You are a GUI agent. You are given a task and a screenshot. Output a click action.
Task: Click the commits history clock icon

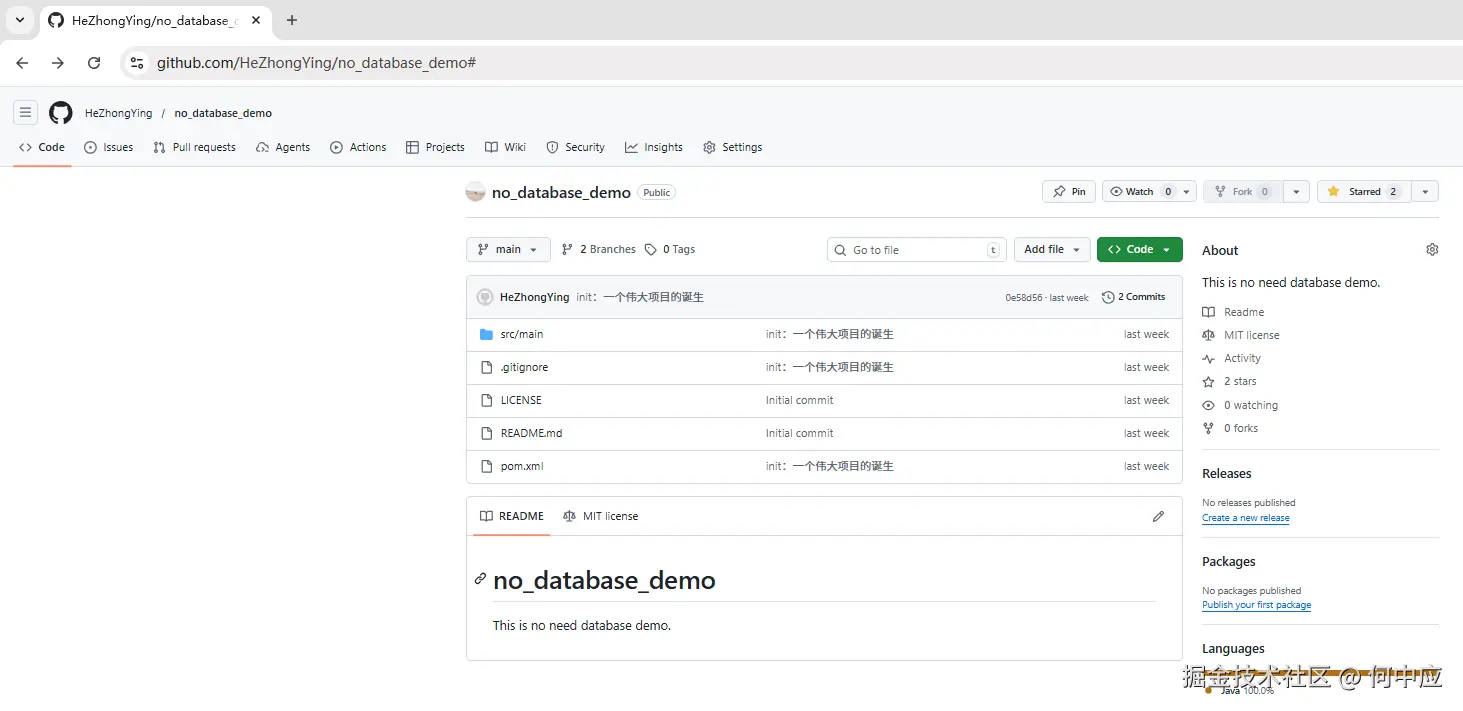(1108, 297)
